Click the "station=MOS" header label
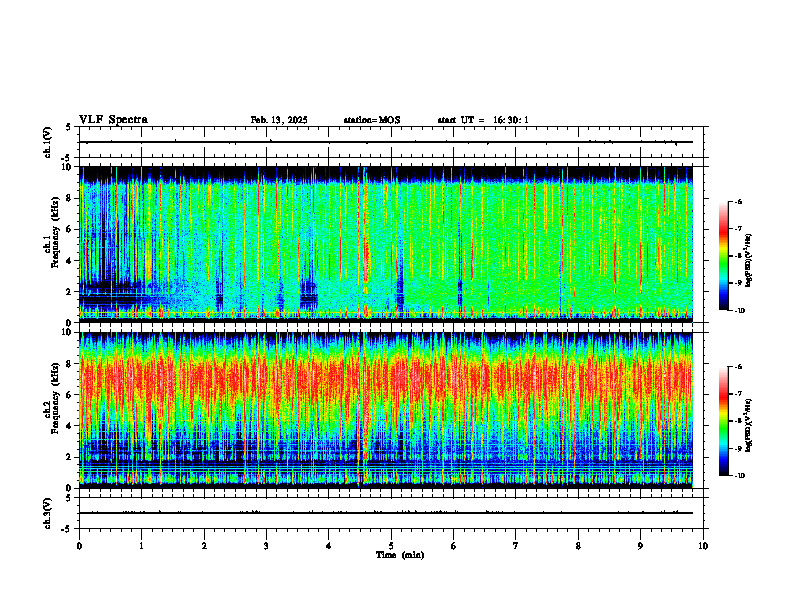 click(372, 120)
